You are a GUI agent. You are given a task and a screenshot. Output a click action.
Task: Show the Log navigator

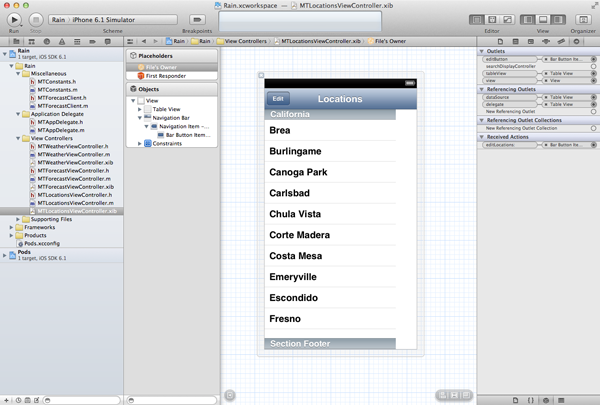[108, 41]
